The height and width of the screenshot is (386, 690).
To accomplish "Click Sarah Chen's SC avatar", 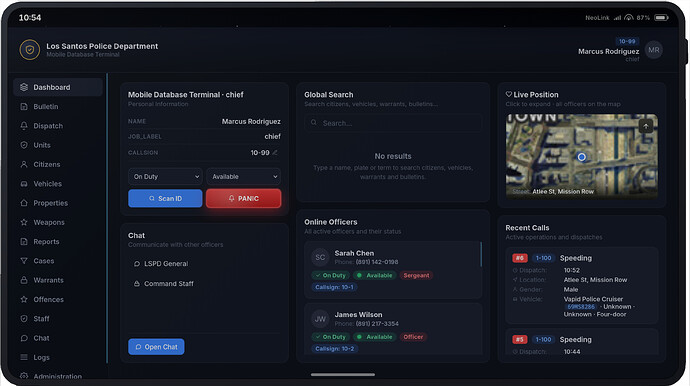I will tap(320, 257).
